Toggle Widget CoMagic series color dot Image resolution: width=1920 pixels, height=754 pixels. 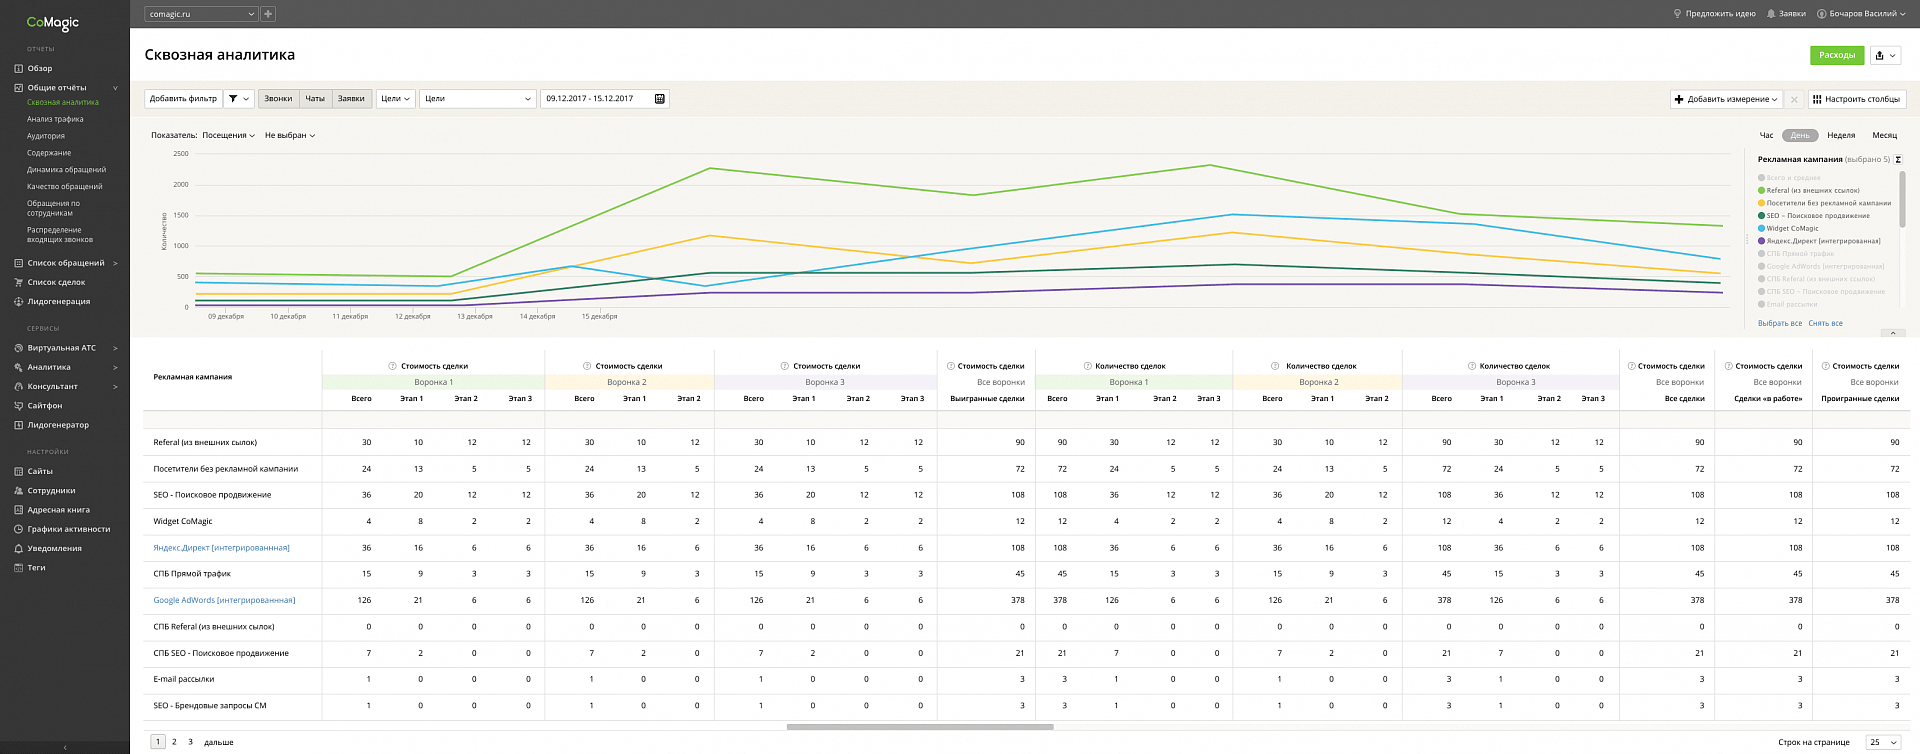1761,229
